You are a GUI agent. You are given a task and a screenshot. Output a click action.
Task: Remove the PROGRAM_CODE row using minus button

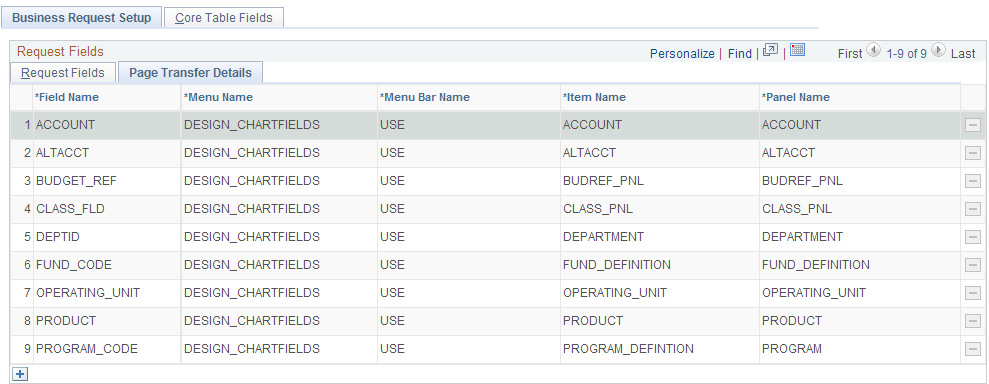[x=973, y=349]
